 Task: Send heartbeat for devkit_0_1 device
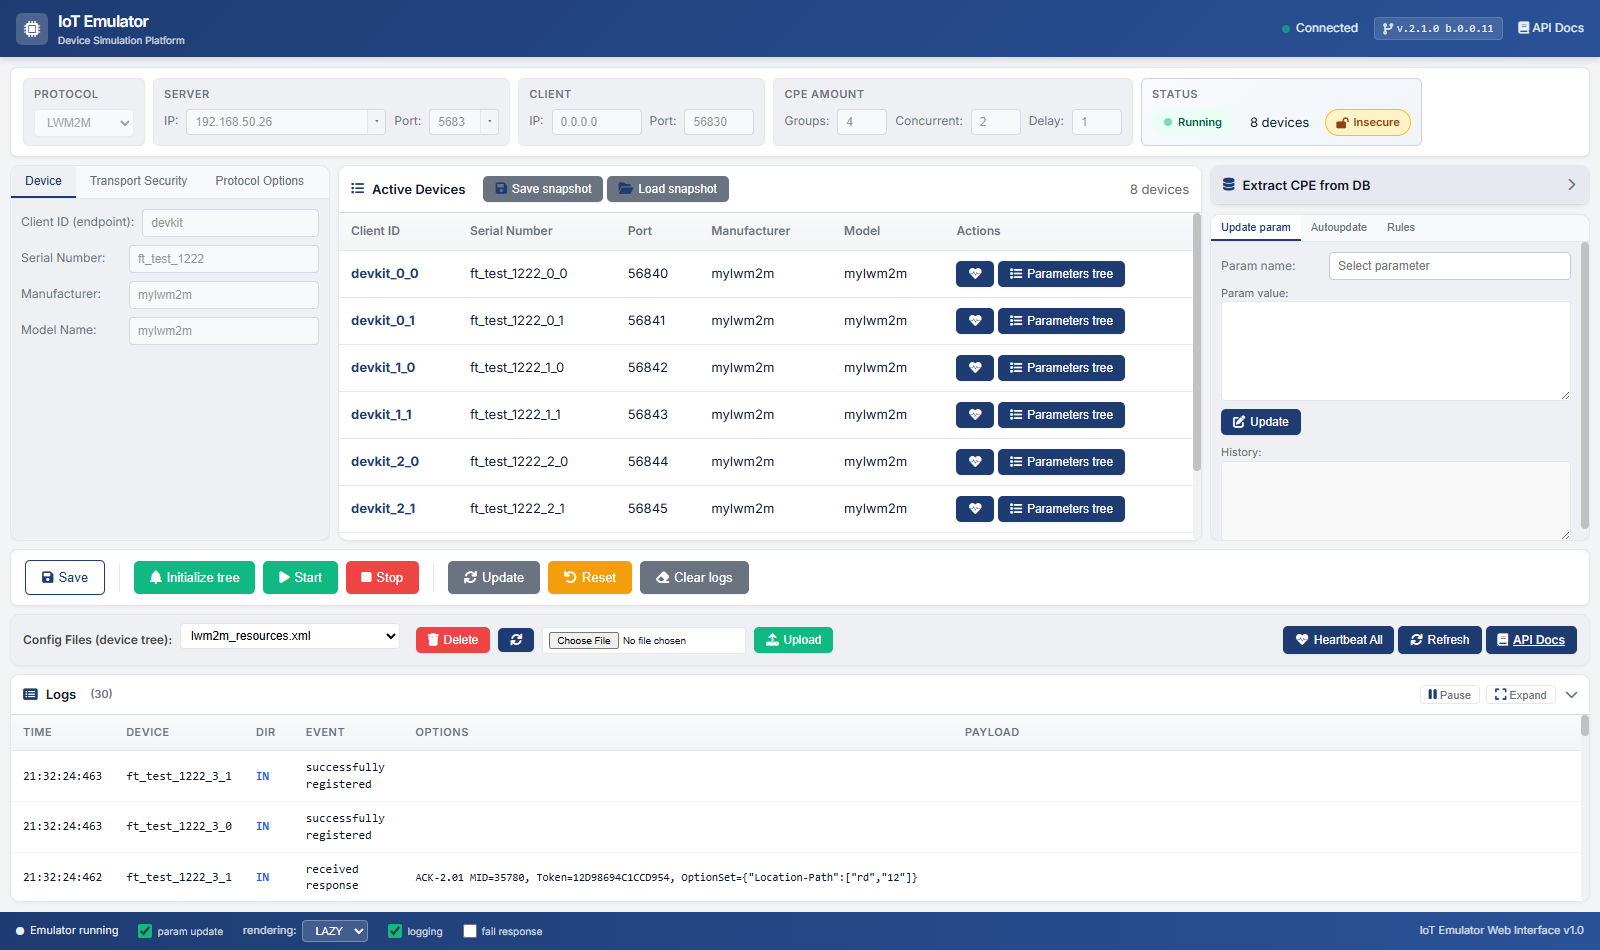coord(975,321)
